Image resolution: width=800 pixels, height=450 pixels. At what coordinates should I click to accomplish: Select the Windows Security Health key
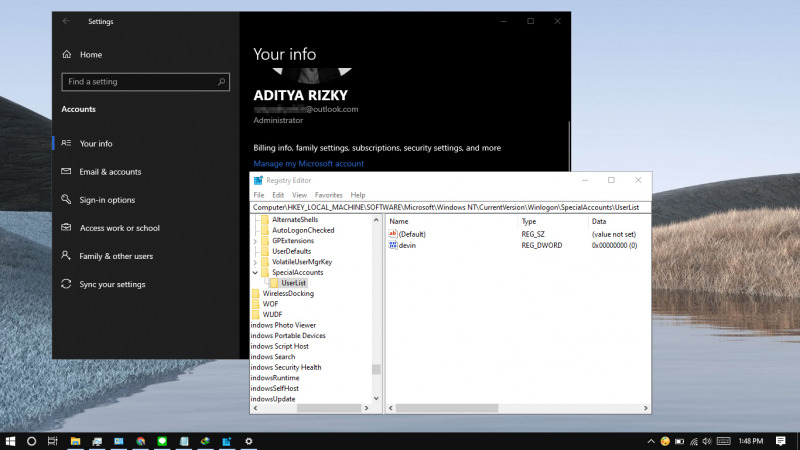point(286,367)
